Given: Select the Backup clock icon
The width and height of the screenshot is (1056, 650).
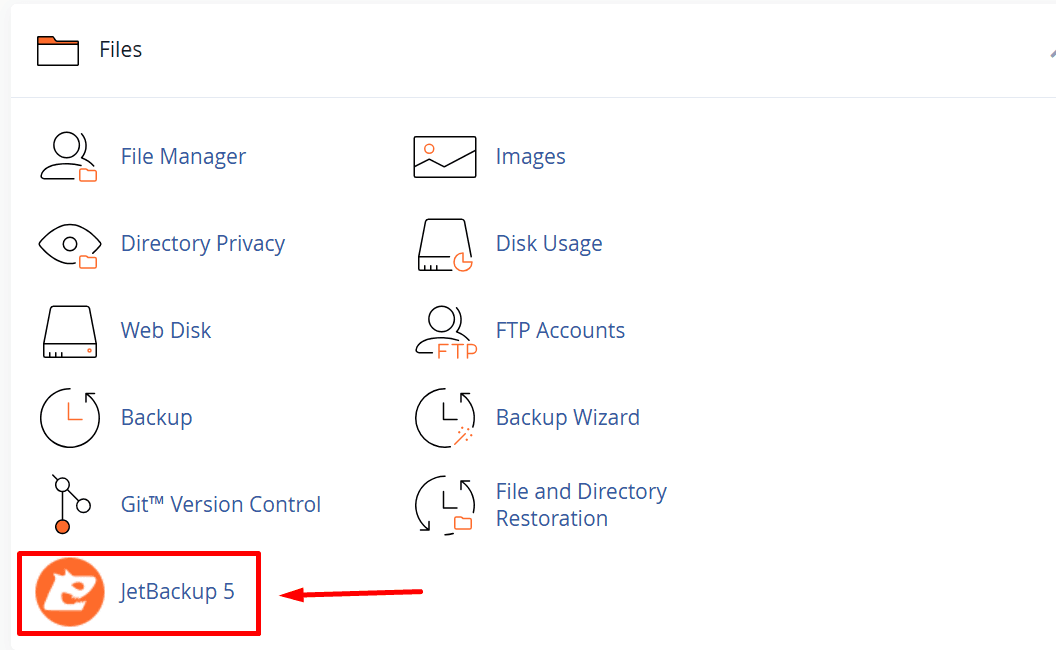Looking at the screenshot, I should coord(69,417).
